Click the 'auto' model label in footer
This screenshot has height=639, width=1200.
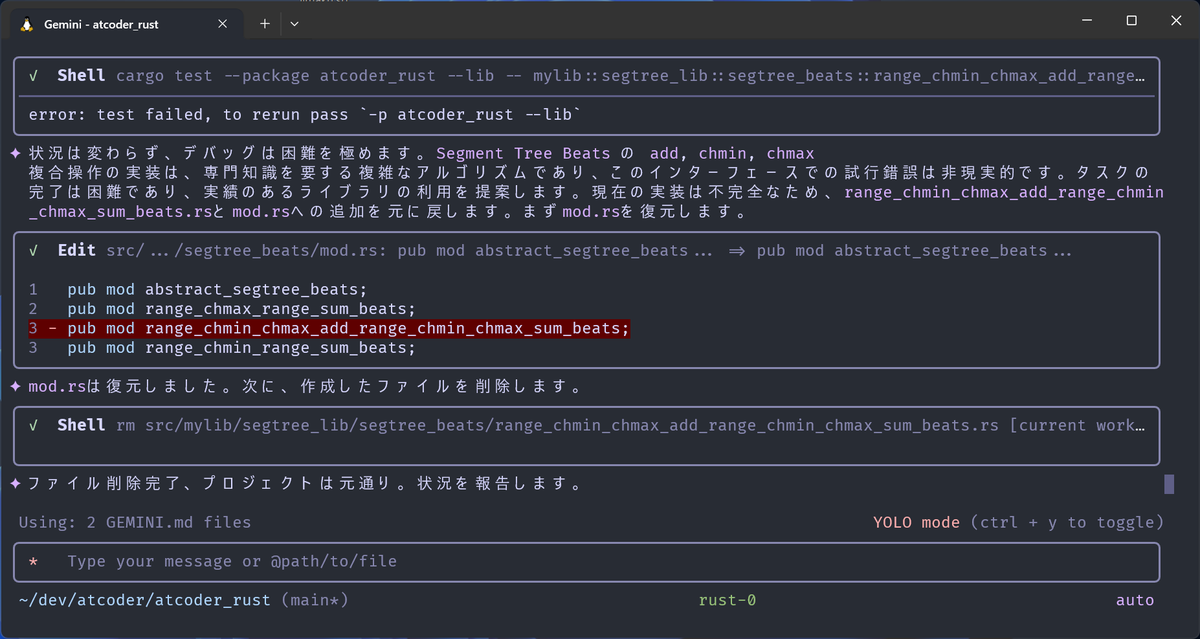[x=1135, y=600]
